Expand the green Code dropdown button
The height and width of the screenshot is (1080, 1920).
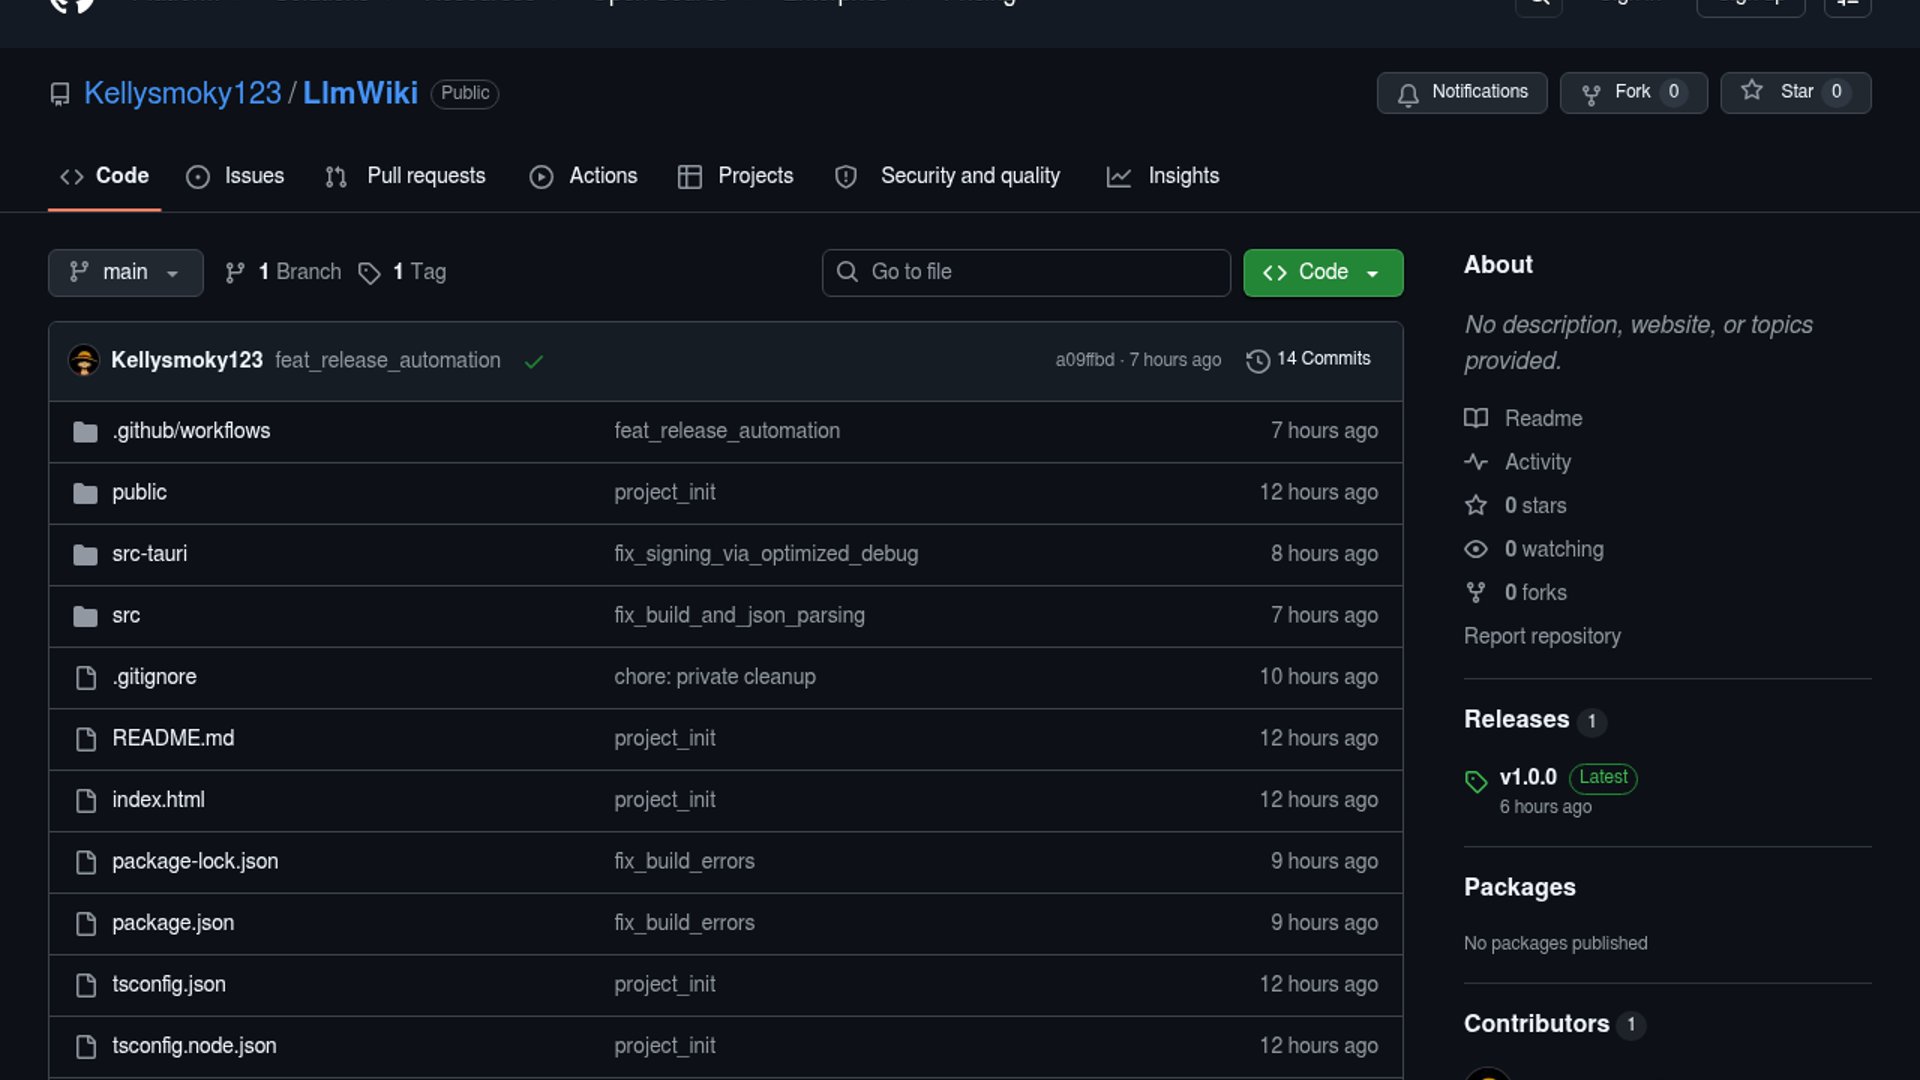tap(1322, 272)
